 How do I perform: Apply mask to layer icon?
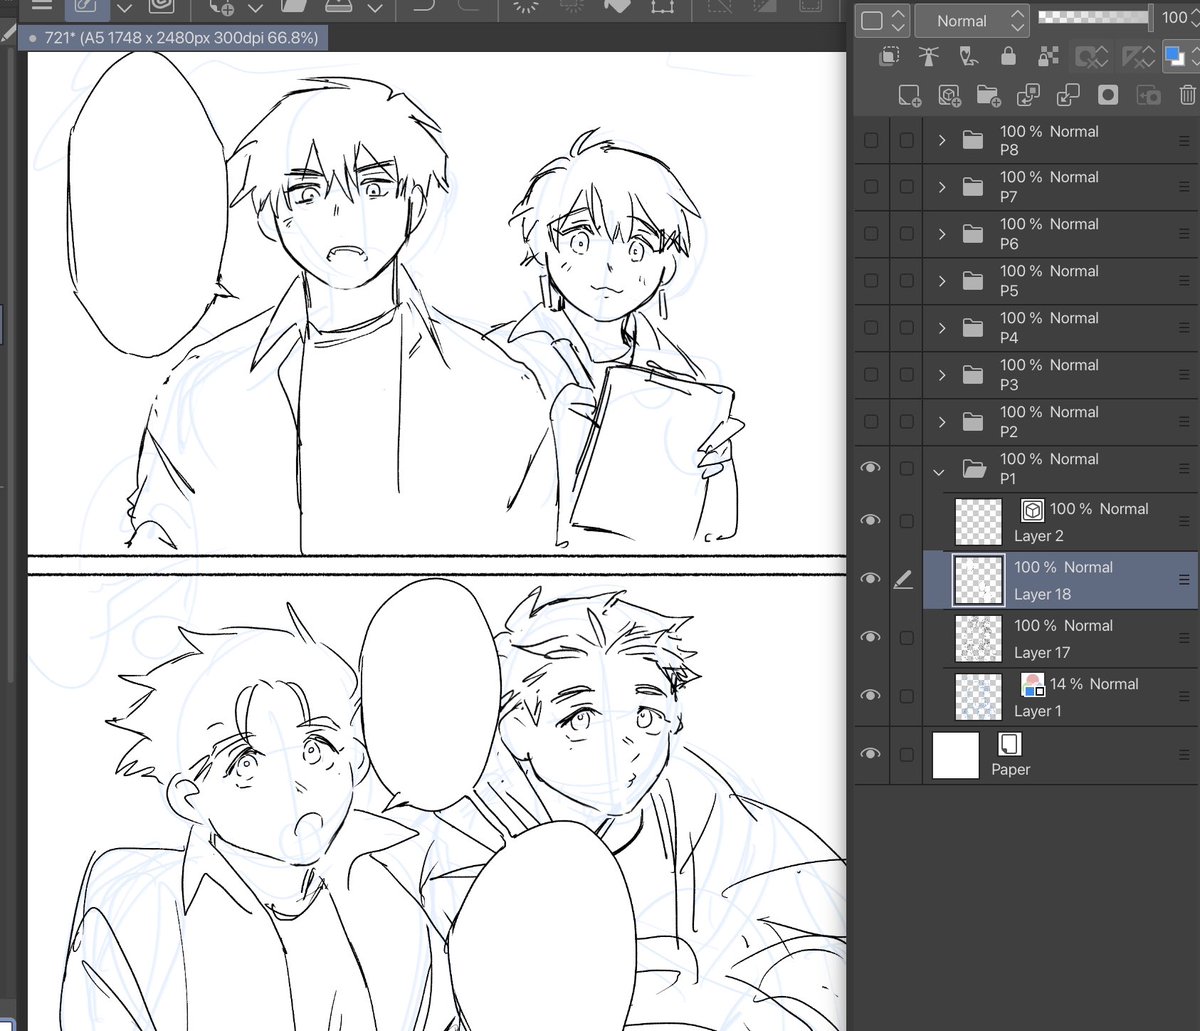pyautogui.click(x=1148, y=96)
